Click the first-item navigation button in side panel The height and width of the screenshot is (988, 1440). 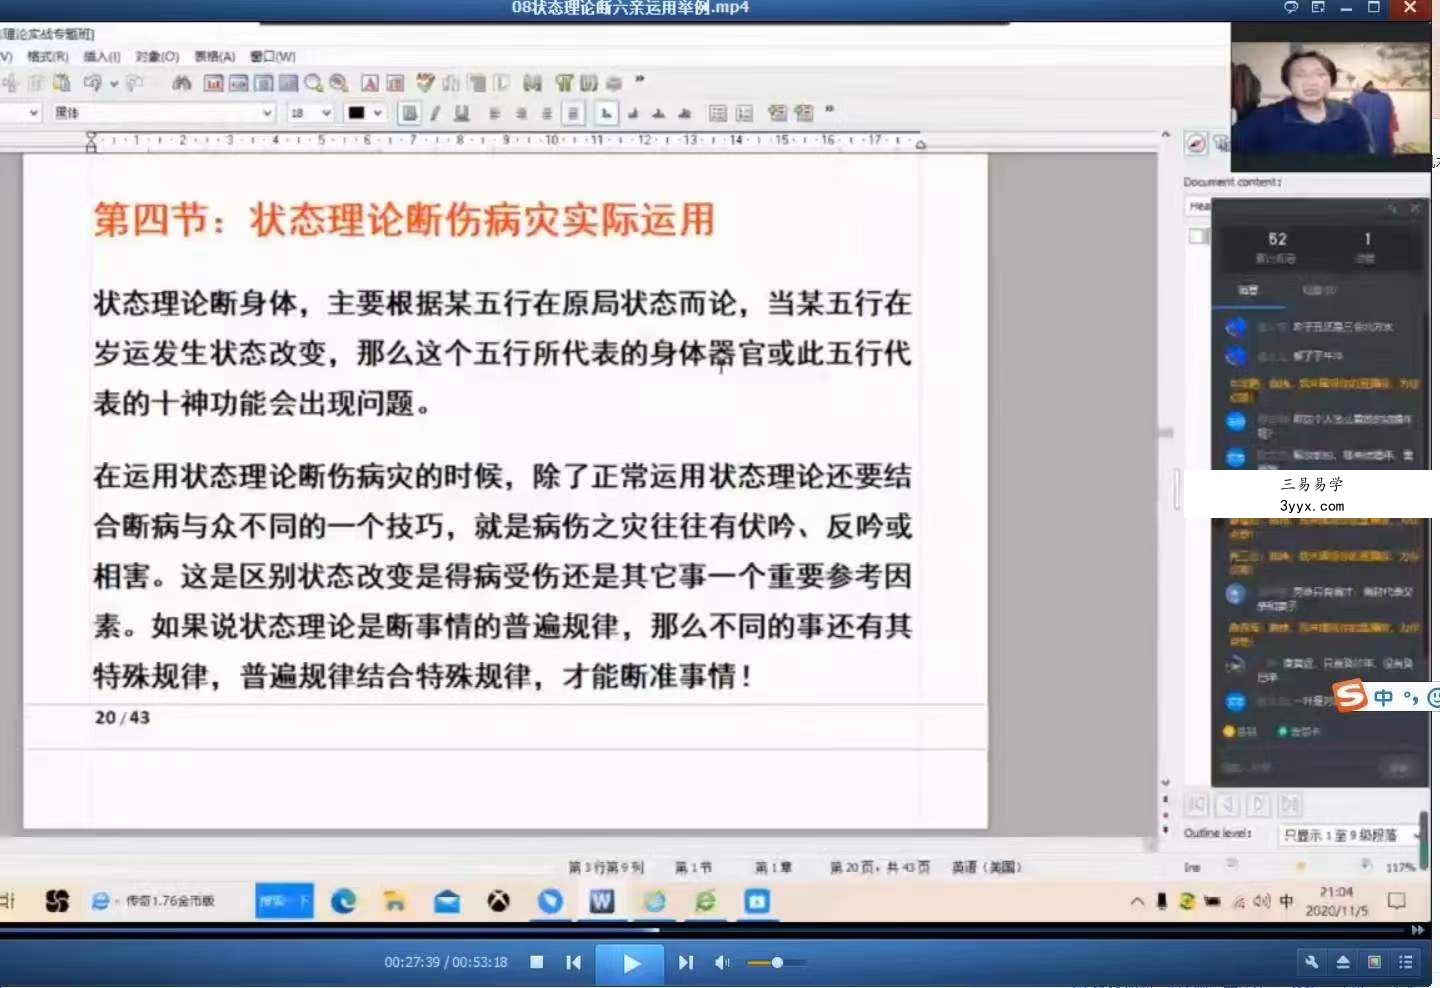tap(1197, 804)
